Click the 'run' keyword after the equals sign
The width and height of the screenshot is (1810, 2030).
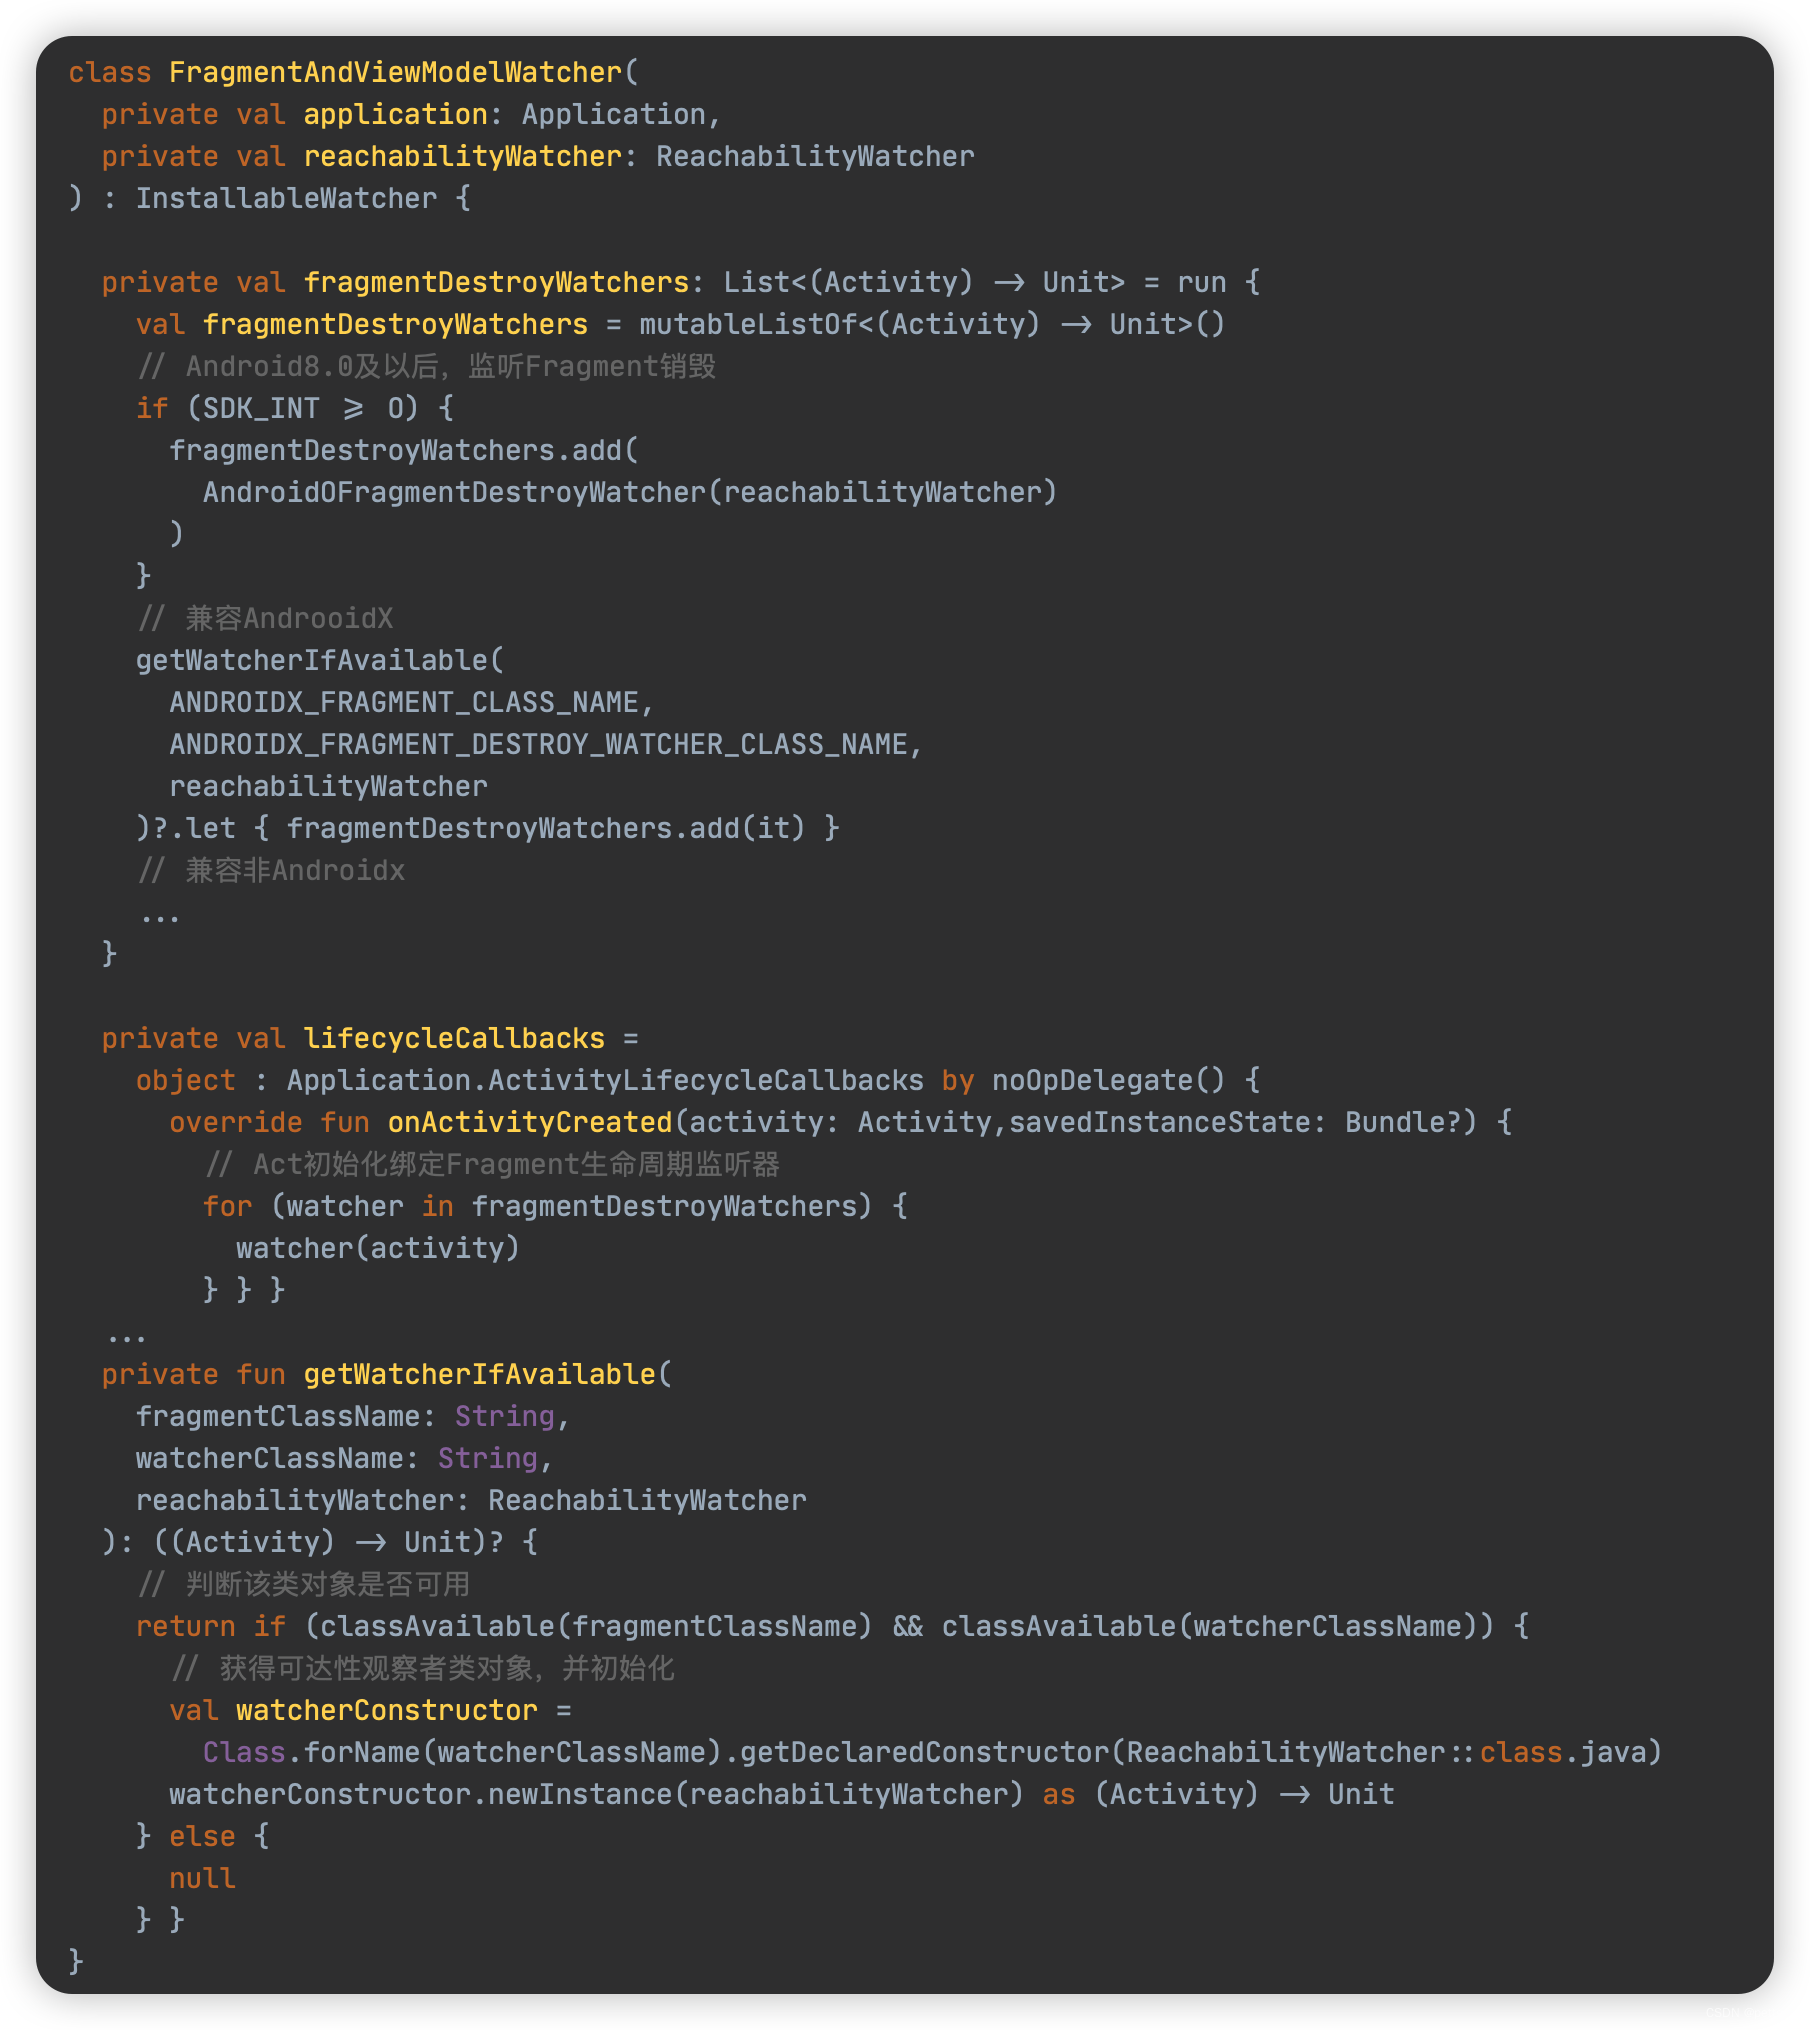(1202, 283)
